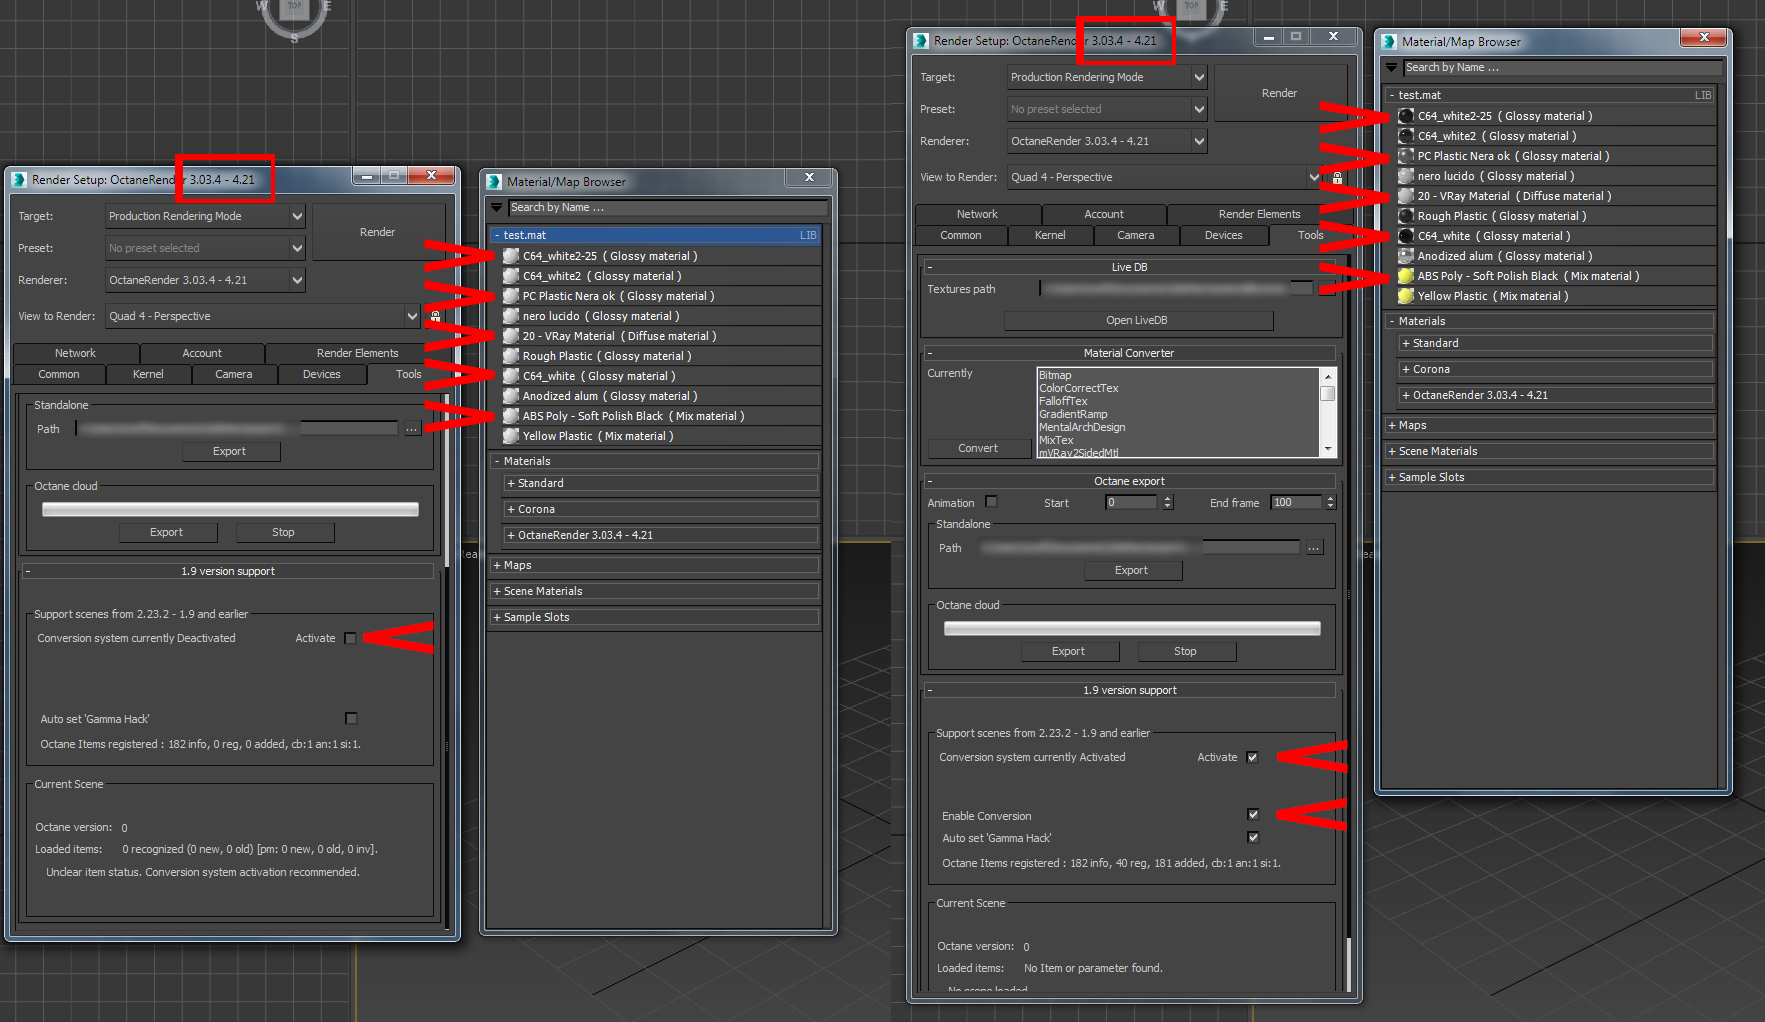Click Search by Name field in left browser

pyautogui.click(x=667, y=208)
